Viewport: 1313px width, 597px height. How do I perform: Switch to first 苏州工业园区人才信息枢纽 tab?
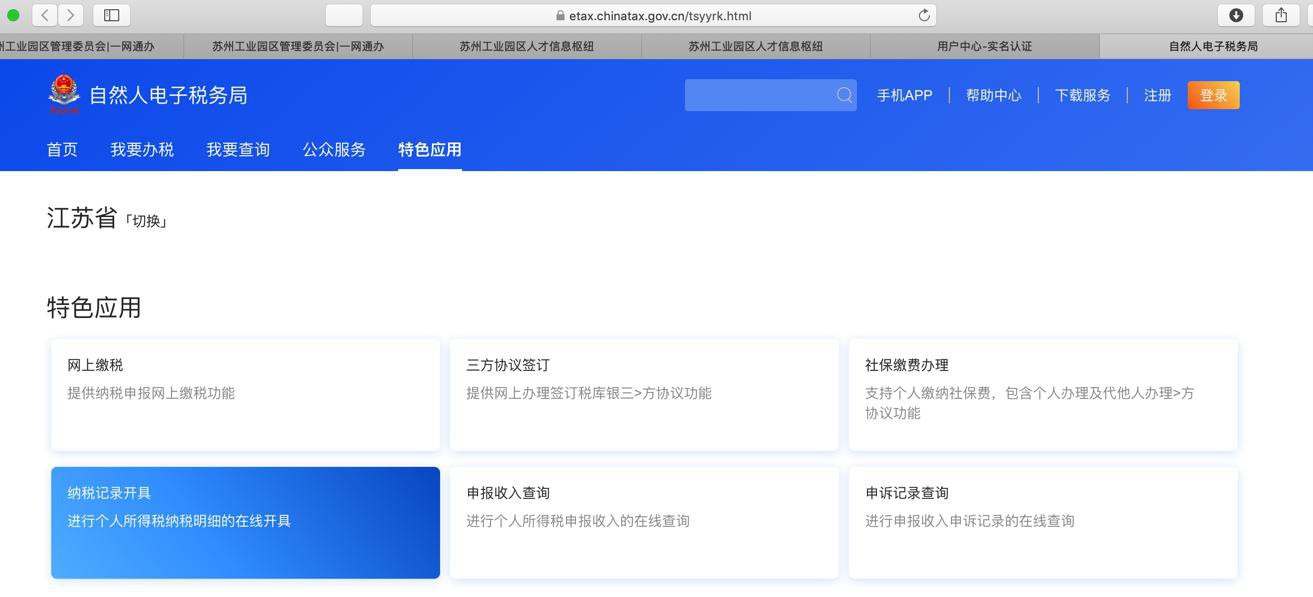(x=526, y=46)
